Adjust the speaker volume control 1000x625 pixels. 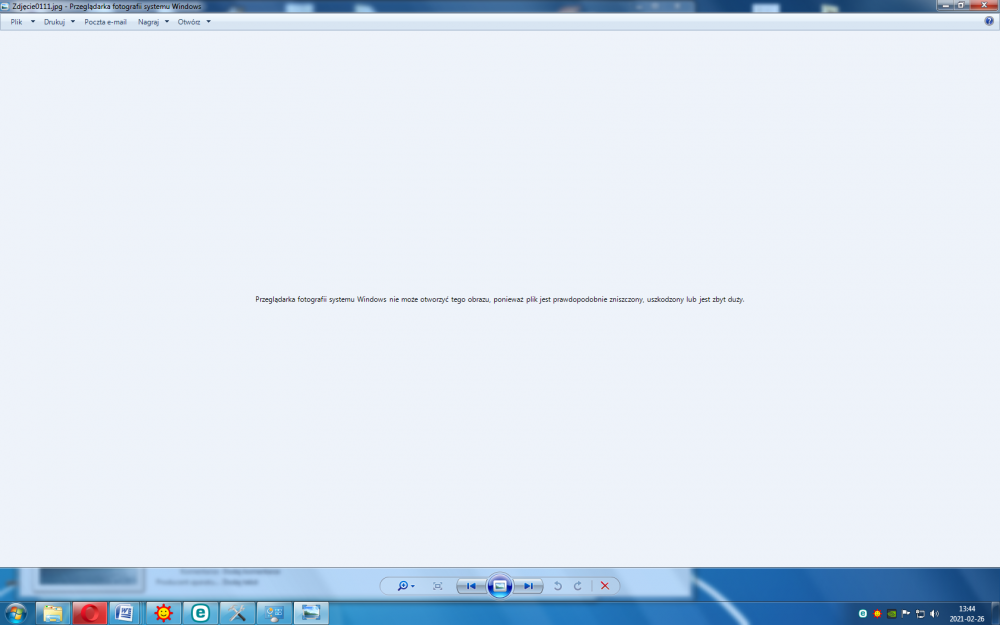(932, 611)
